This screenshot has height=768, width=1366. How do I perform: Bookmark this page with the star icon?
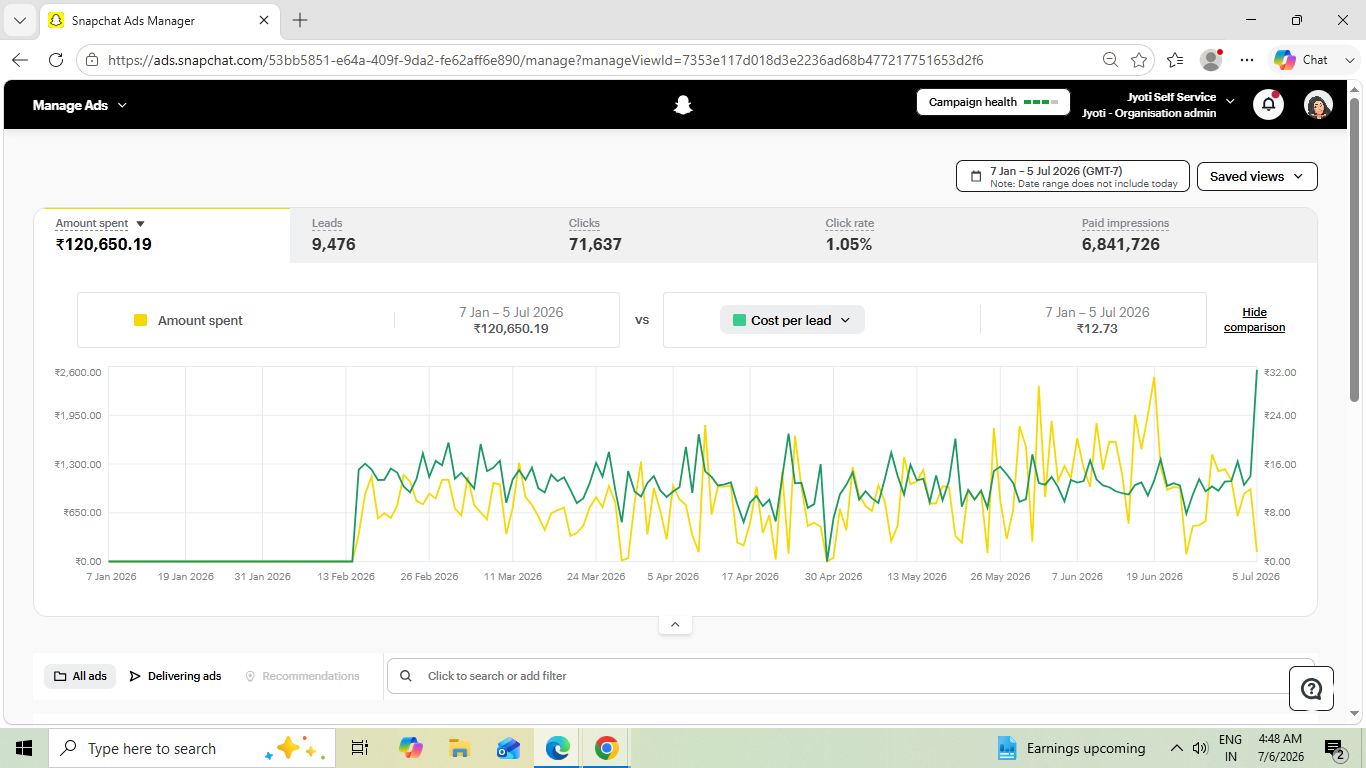[1138, 60]
